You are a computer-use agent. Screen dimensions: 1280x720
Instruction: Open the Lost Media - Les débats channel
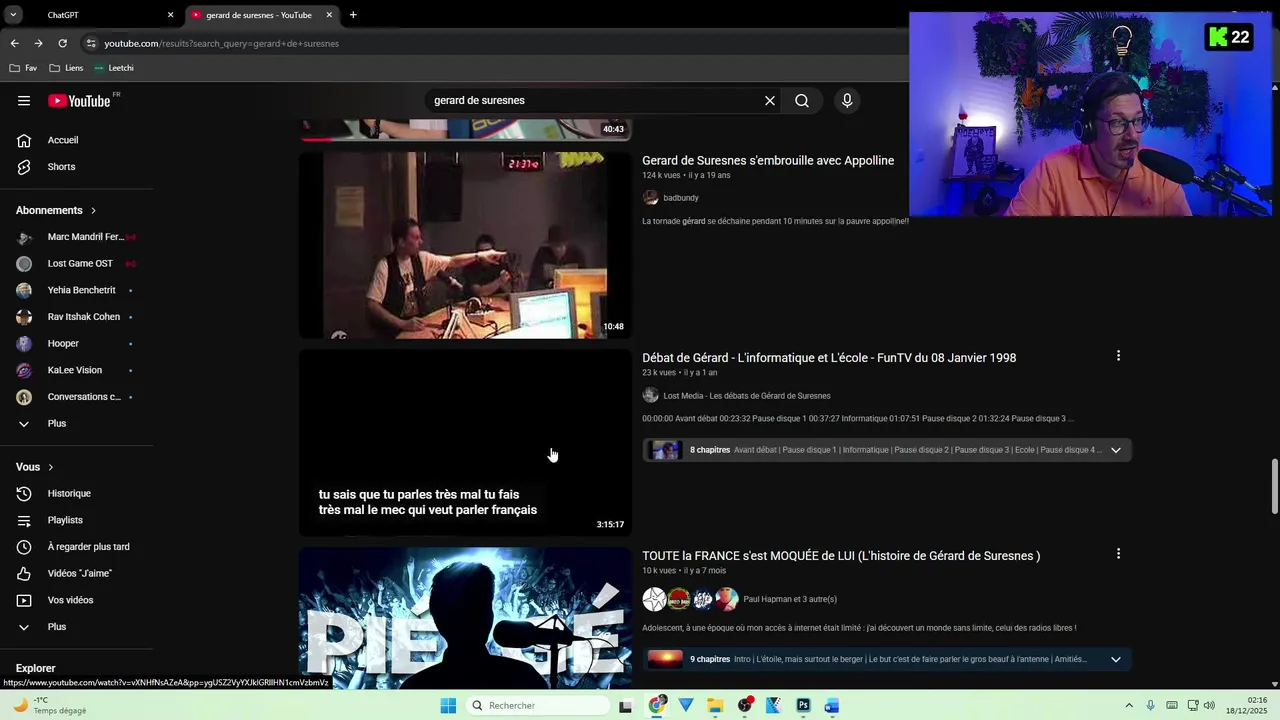tap(747, 396)
